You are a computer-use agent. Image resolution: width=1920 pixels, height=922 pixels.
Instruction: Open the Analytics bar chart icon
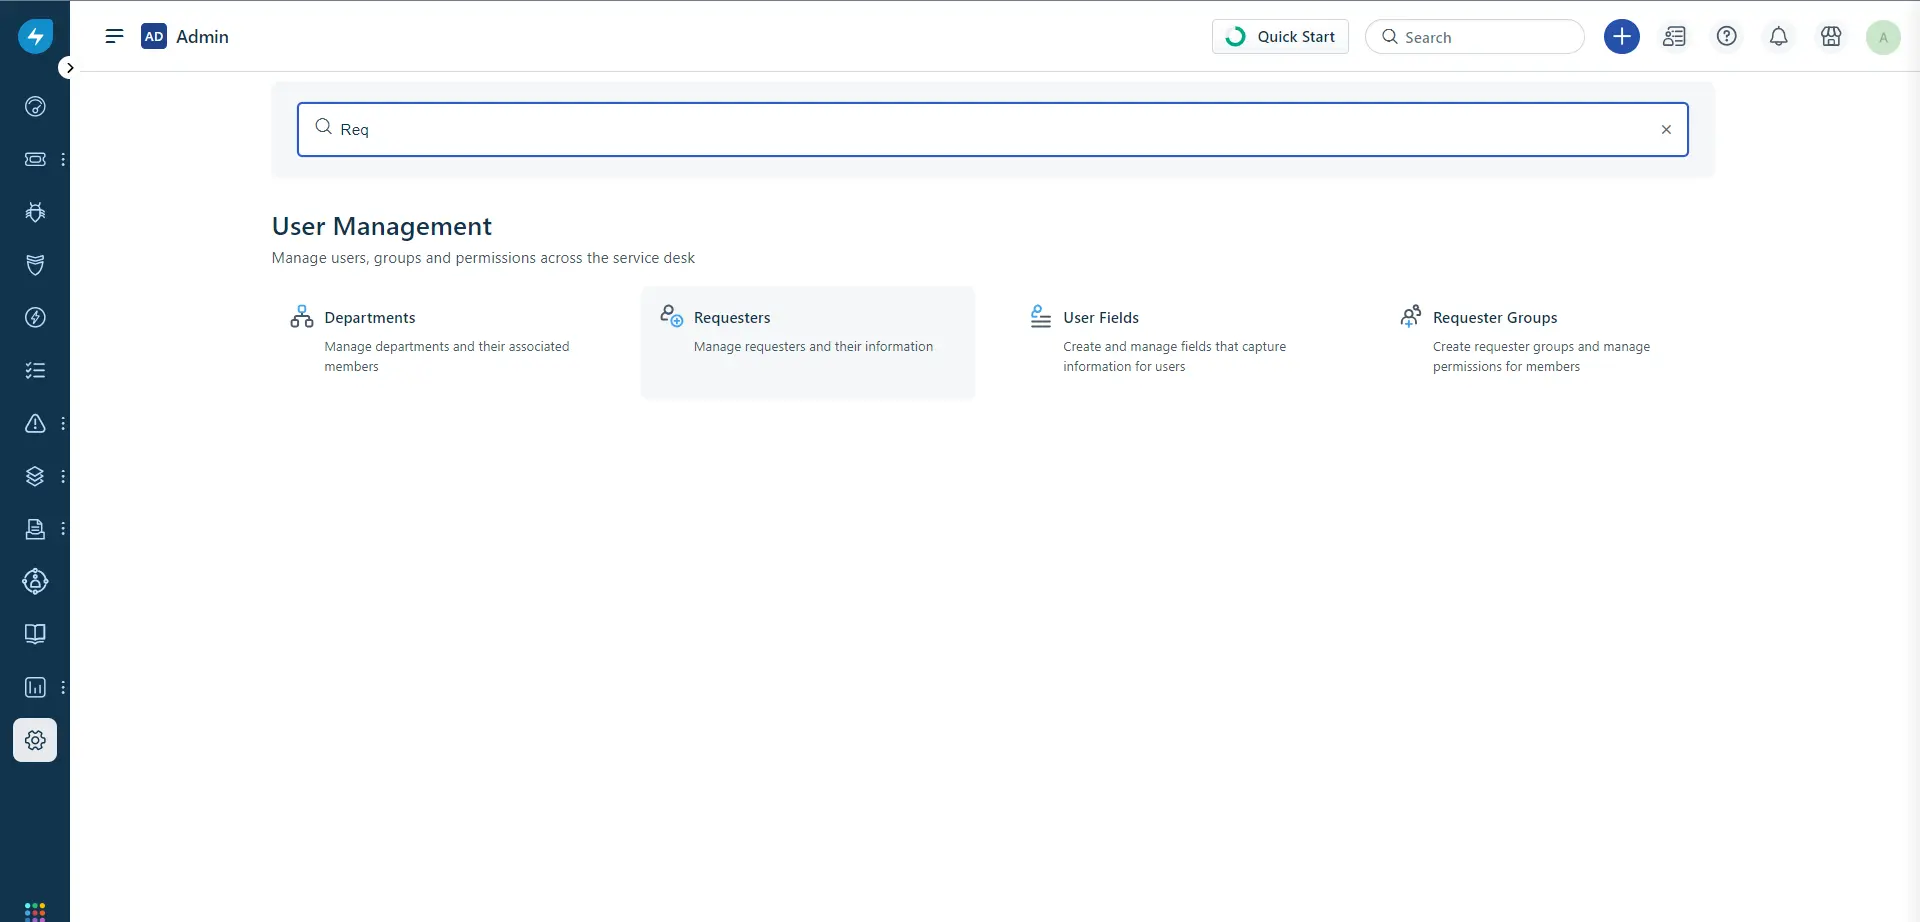tap(35, 687)
